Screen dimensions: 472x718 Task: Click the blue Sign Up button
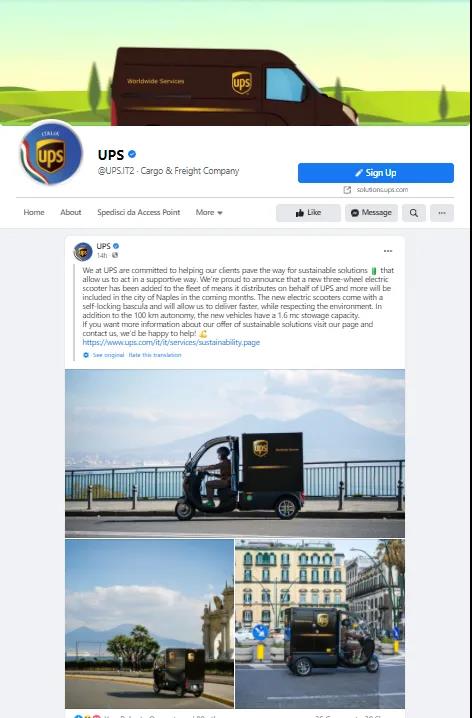pos(376,173)
